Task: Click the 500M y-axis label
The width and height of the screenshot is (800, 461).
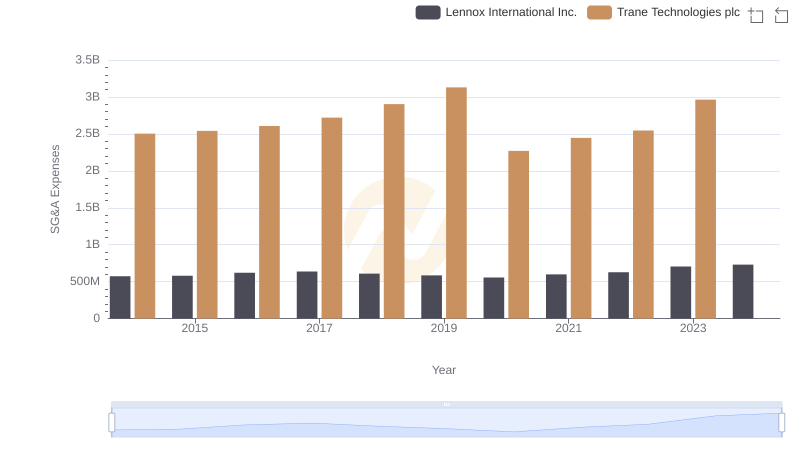Action: click(85, 281)
